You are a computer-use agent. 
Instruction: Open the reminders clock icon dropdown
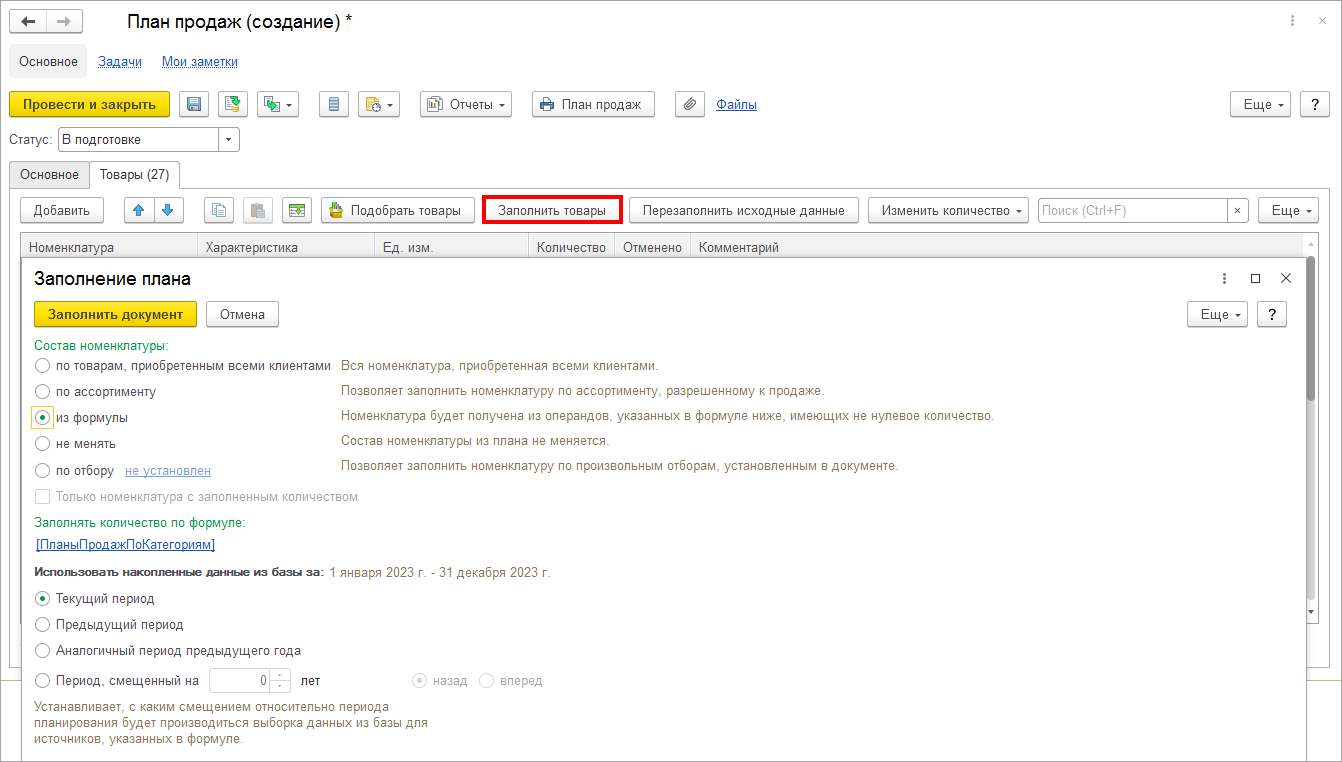(x=379, y=104)
